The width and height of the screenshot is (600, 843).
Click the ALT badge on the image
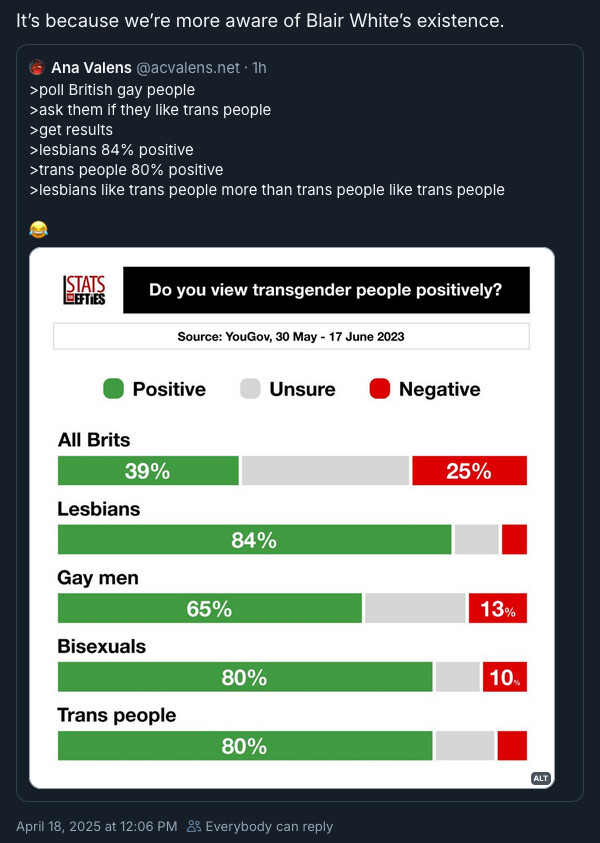click(x=540, y=778)
